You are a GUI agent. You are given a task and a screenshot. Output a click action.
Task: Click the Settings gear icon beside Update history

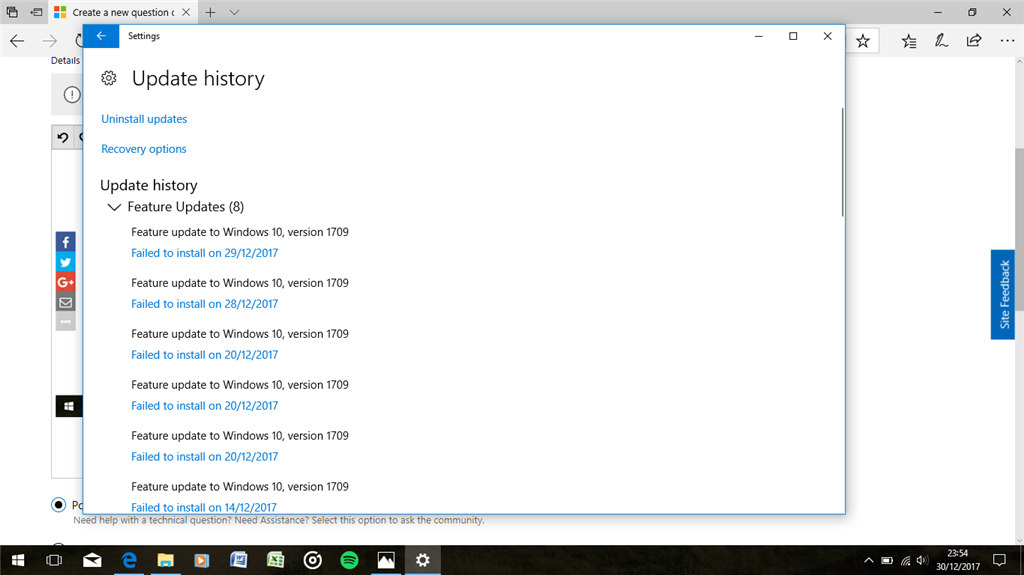point(109,78)
